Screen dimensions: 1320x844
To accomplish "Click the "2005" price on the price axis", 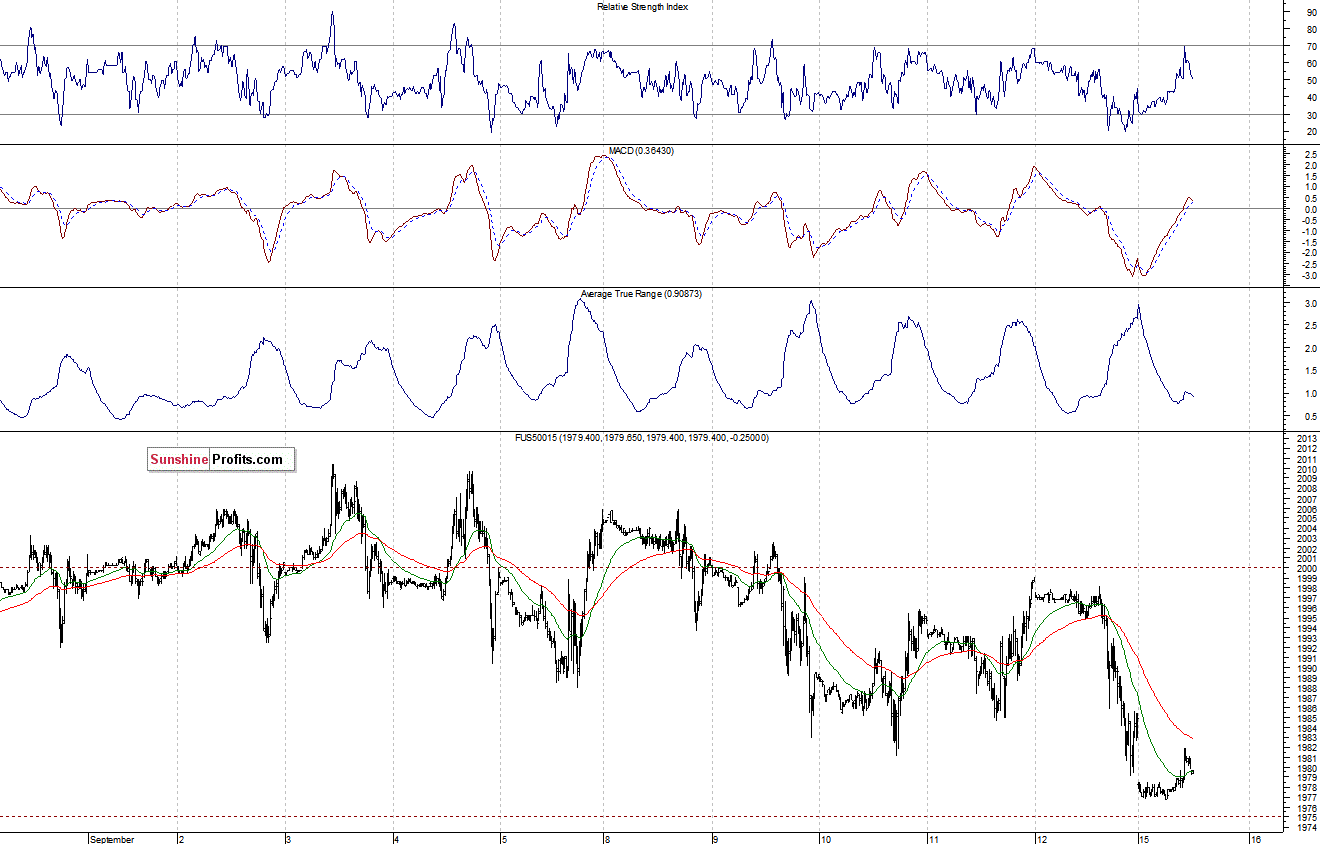I will (x=1306, y=520).
